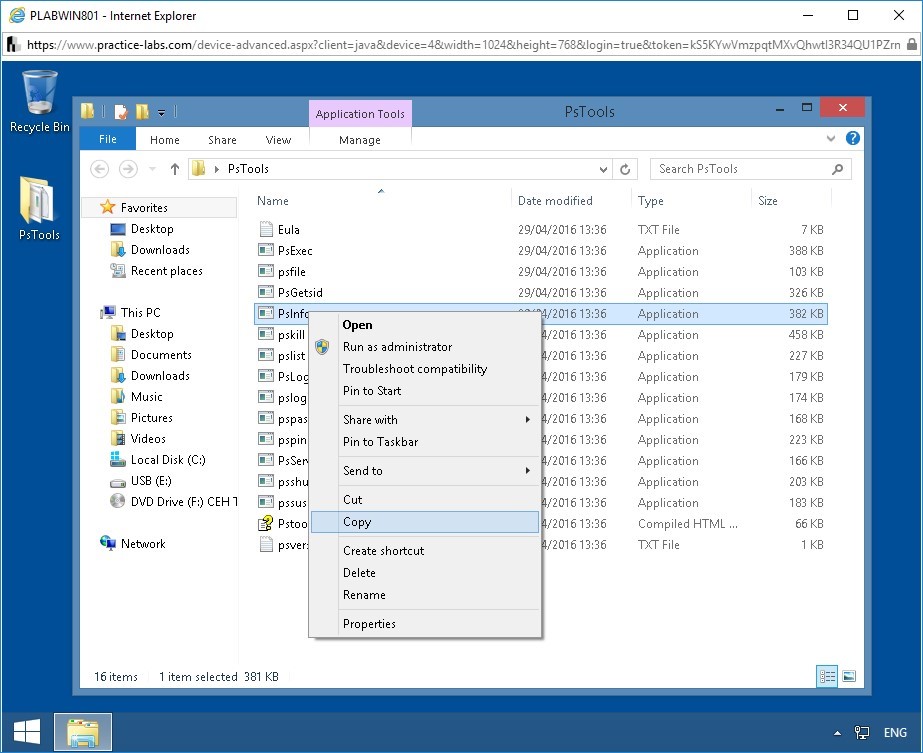Navigate up one folder level arrow
Screen dimensions: 923x753
(175, 169)
